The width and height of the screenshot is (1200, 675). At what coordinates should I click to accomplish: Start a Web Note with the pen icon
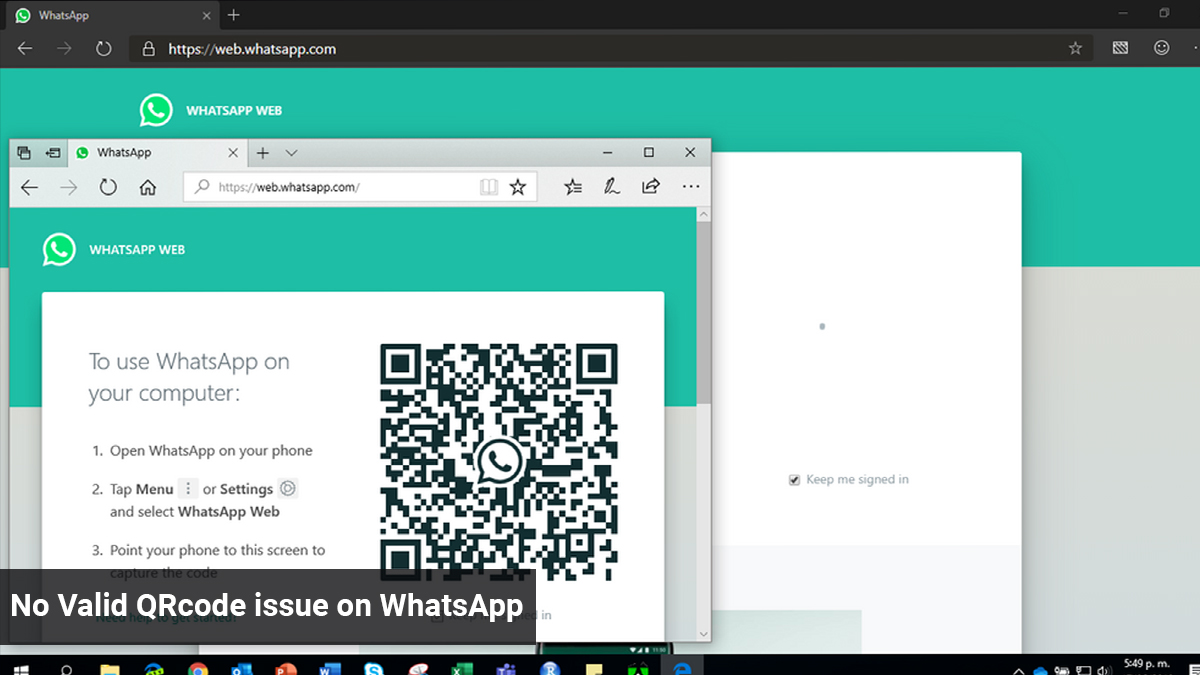click(612, 186)
